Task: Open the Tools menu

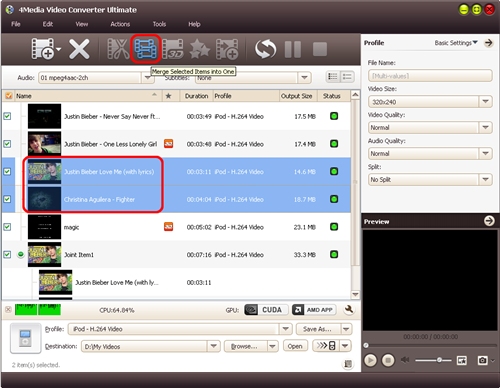Action: pyautogui.click(x=159, y=24)
